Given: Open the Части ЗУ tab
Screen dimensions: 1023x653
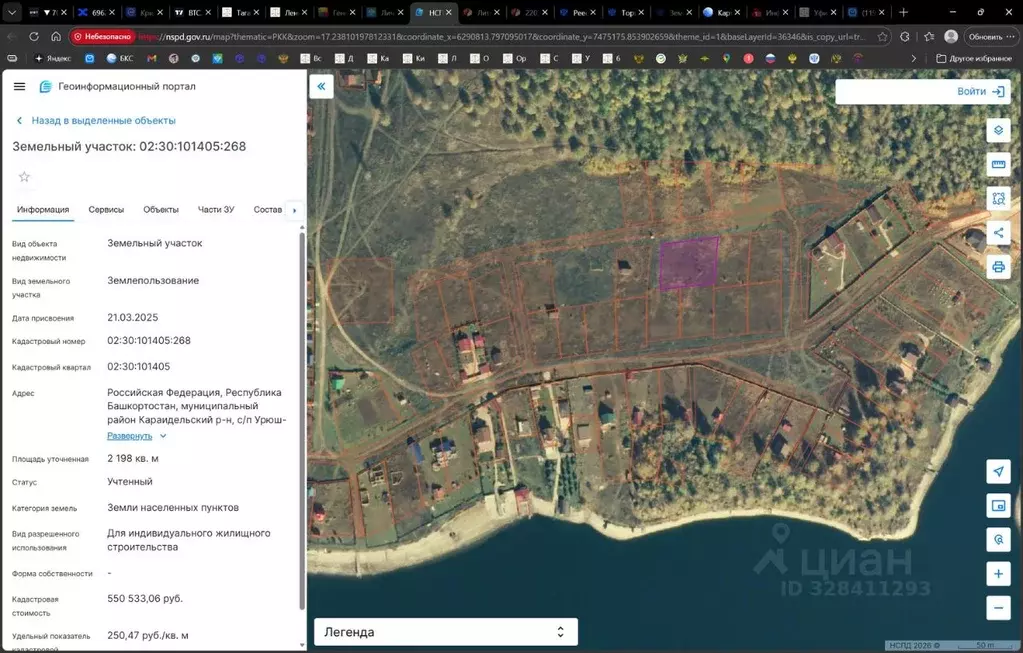Looking at the screenshot, I should pyautogui.click(x=216, y=210).
